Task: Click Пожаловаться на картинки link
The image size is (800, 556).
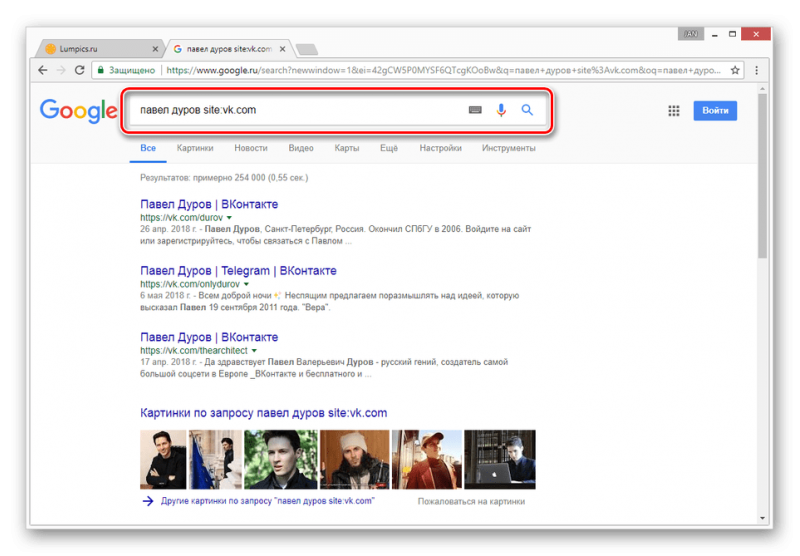Action: pos(471,501)
